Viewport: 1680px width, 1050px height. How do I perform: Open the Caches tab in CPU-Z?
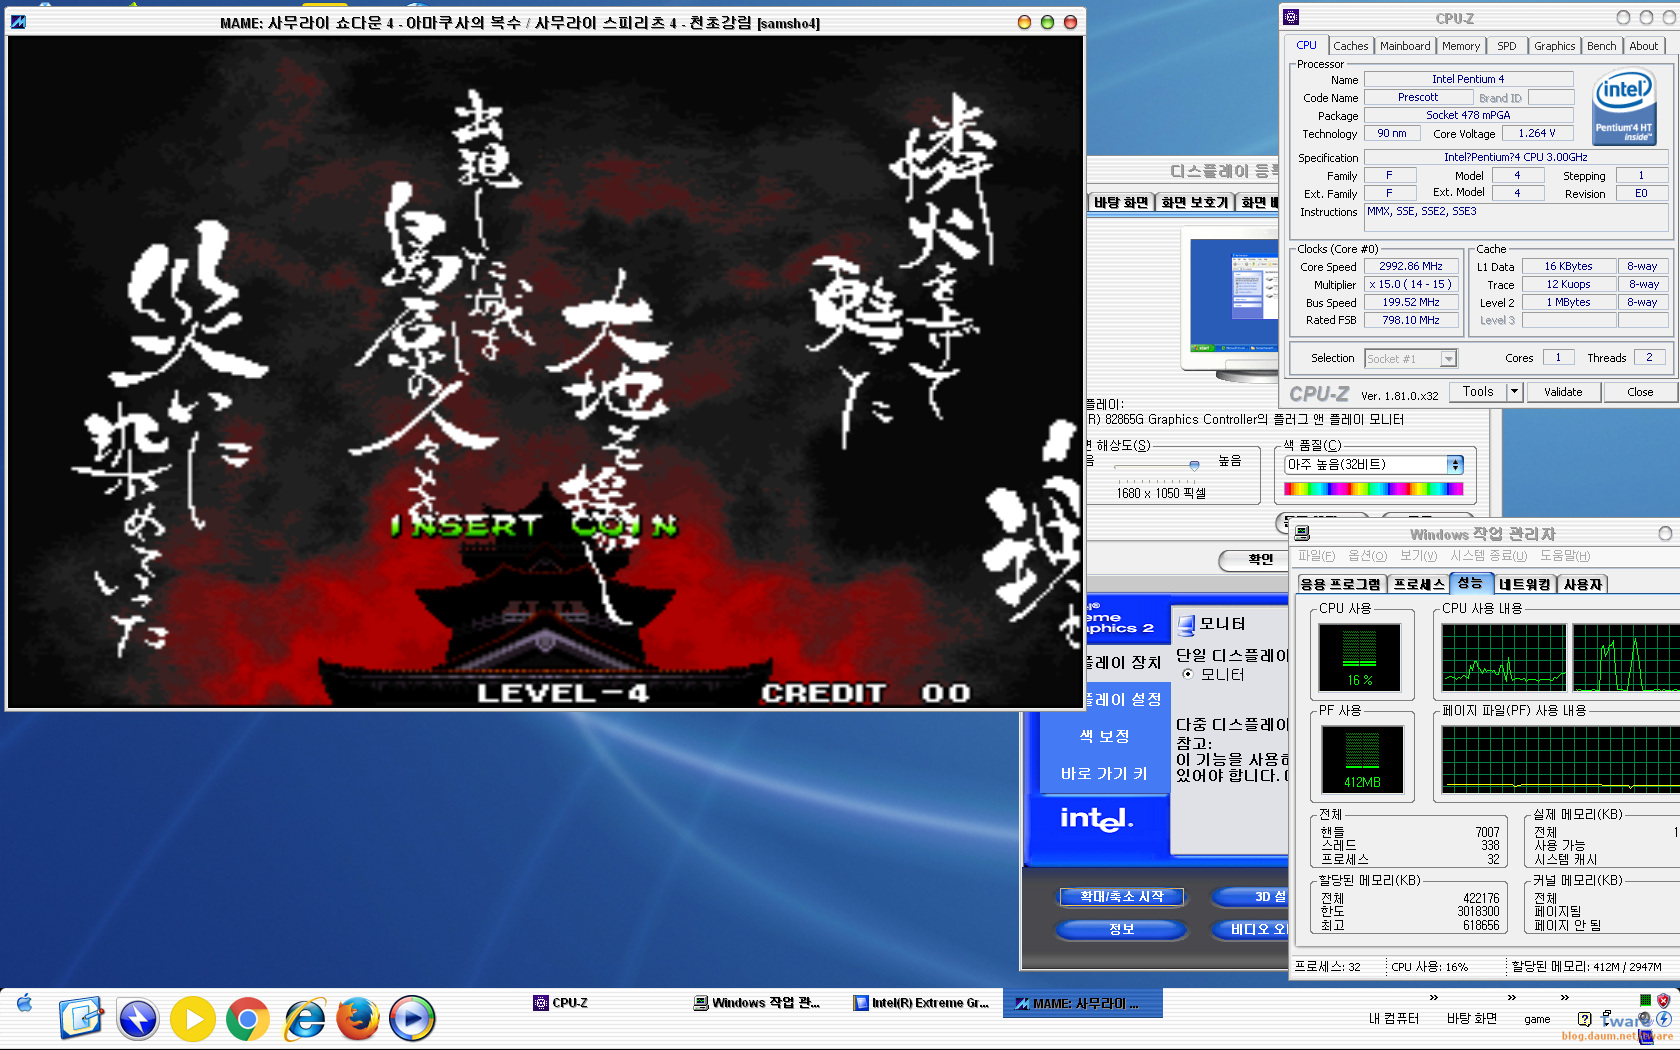coord(1350,46)
